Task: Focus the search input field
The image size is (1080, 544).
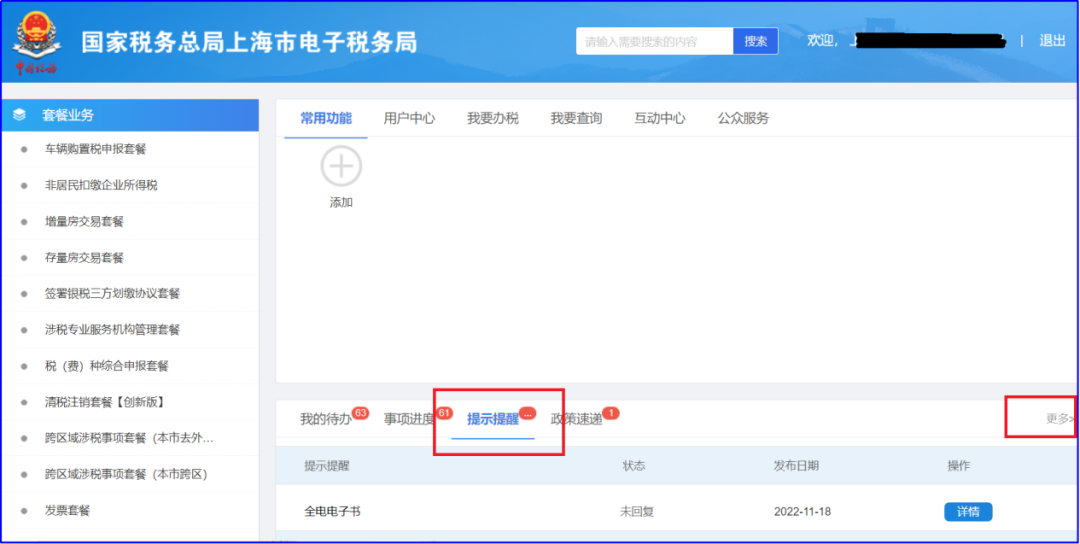Action: click(x=654, y=41)
